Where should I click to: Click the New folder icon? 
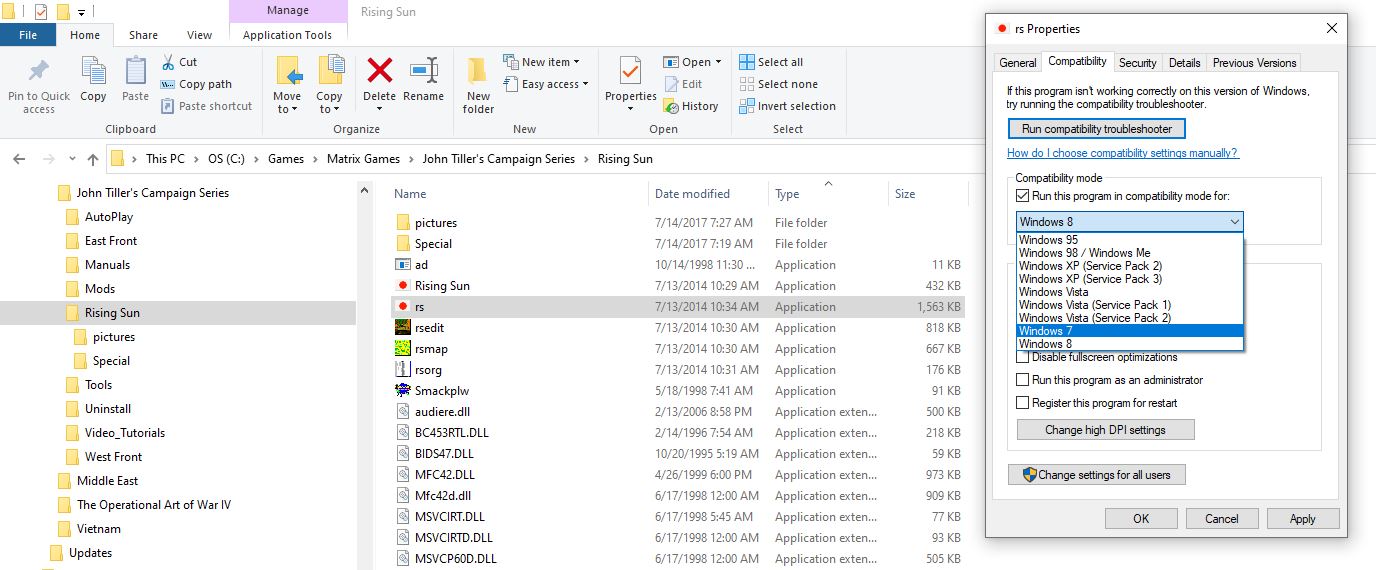pyautogui.click(x=478, y=72)
